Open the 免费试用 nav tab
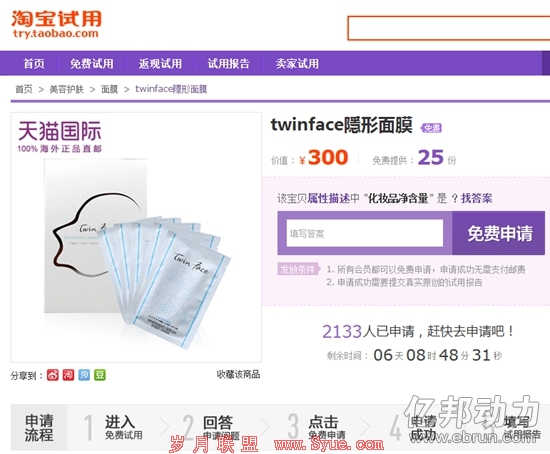Image resolution: width=550 pixels, height=454 pixels. tap(92, 64)
